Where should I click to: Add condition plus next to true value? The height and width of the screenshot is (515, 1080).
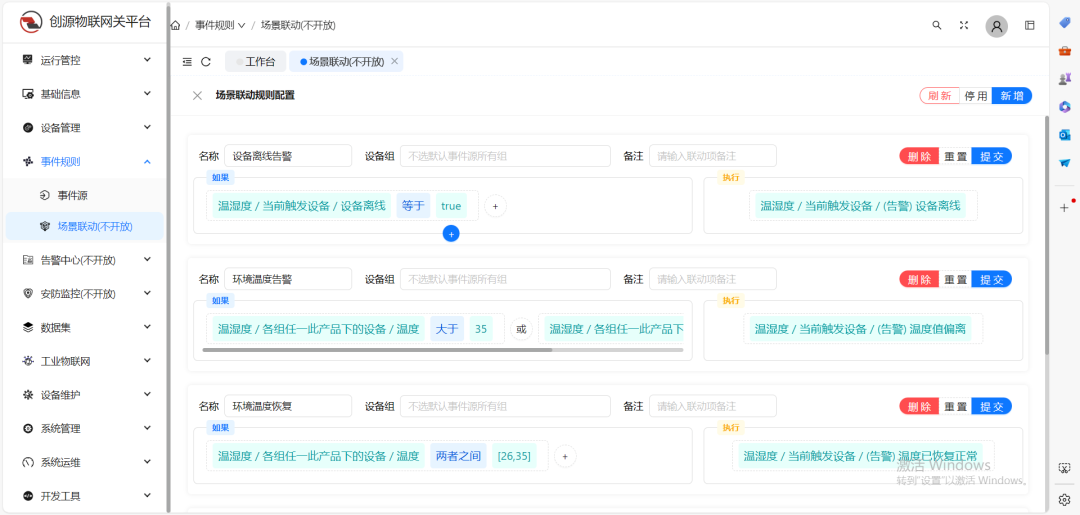coord(495,206)
